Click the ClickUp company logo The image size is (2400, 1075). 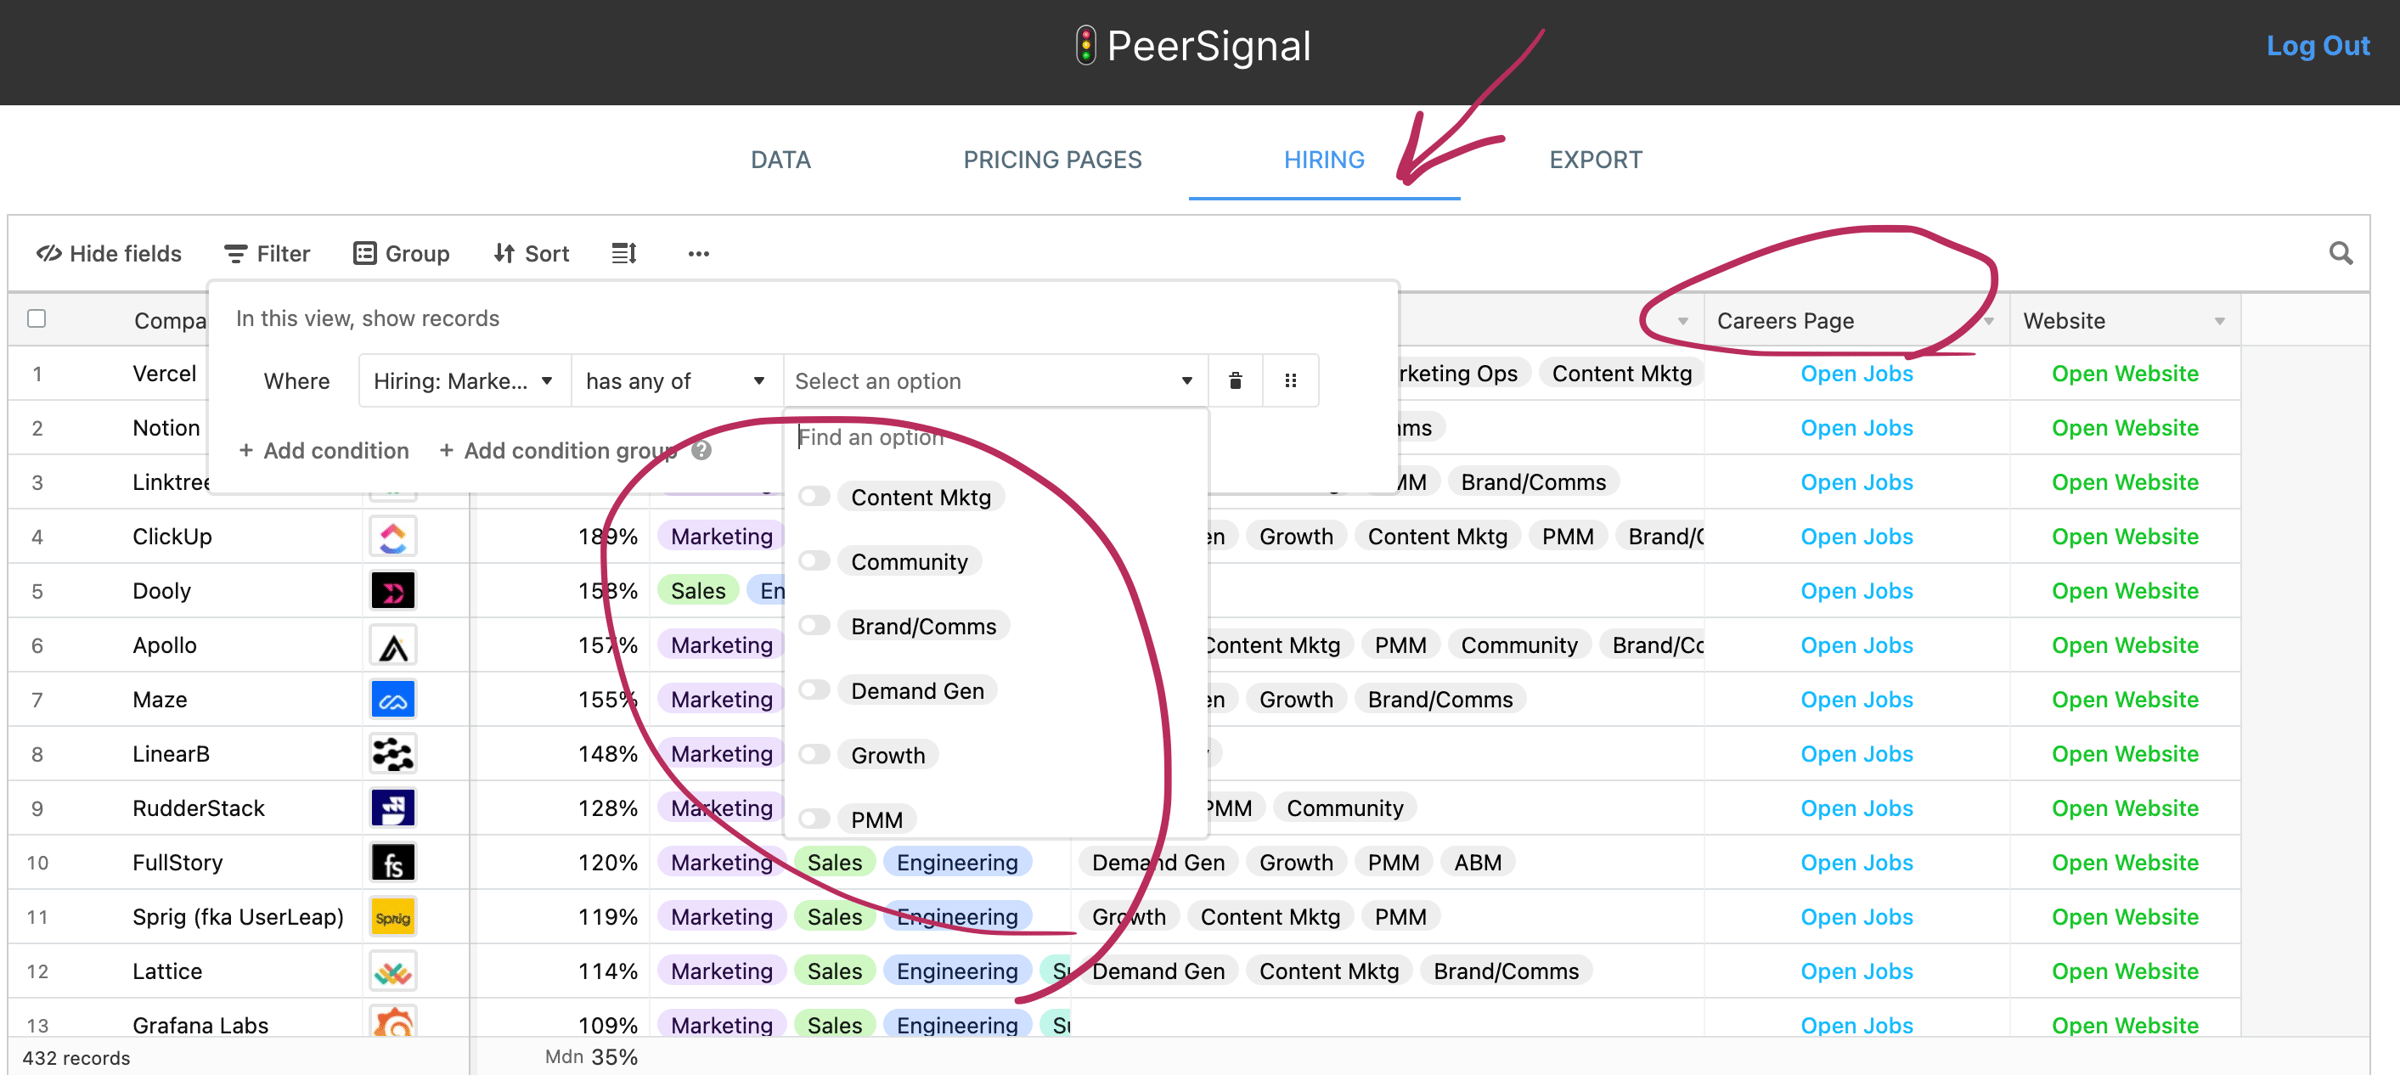393,537
